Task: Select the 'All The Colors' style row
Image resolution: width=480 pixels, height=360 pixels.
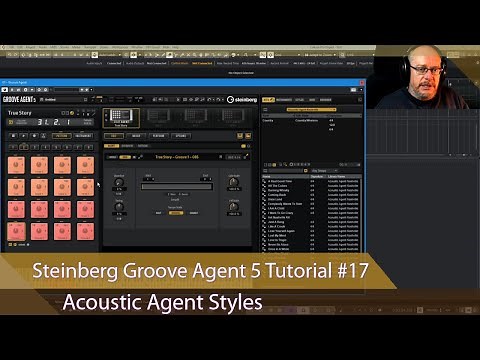Action: [x=310, y=186]
